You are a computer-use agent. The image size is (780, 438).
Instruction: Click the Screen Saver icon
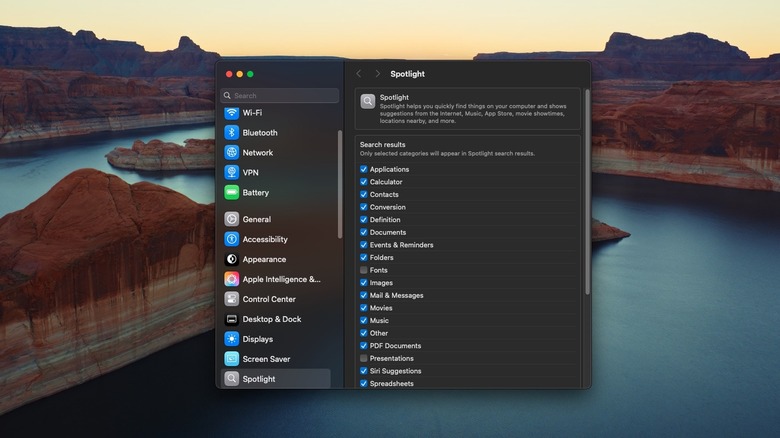coord(232,359)
